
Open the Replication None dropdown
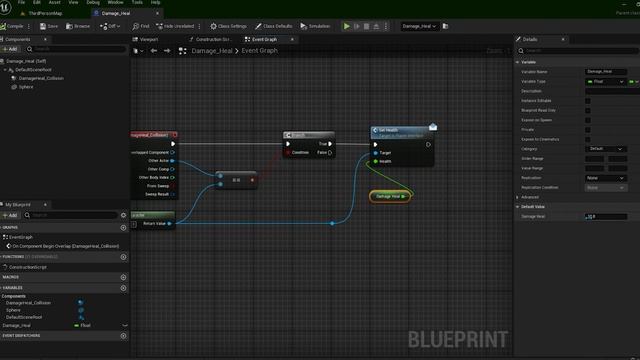tap(606, 178)
